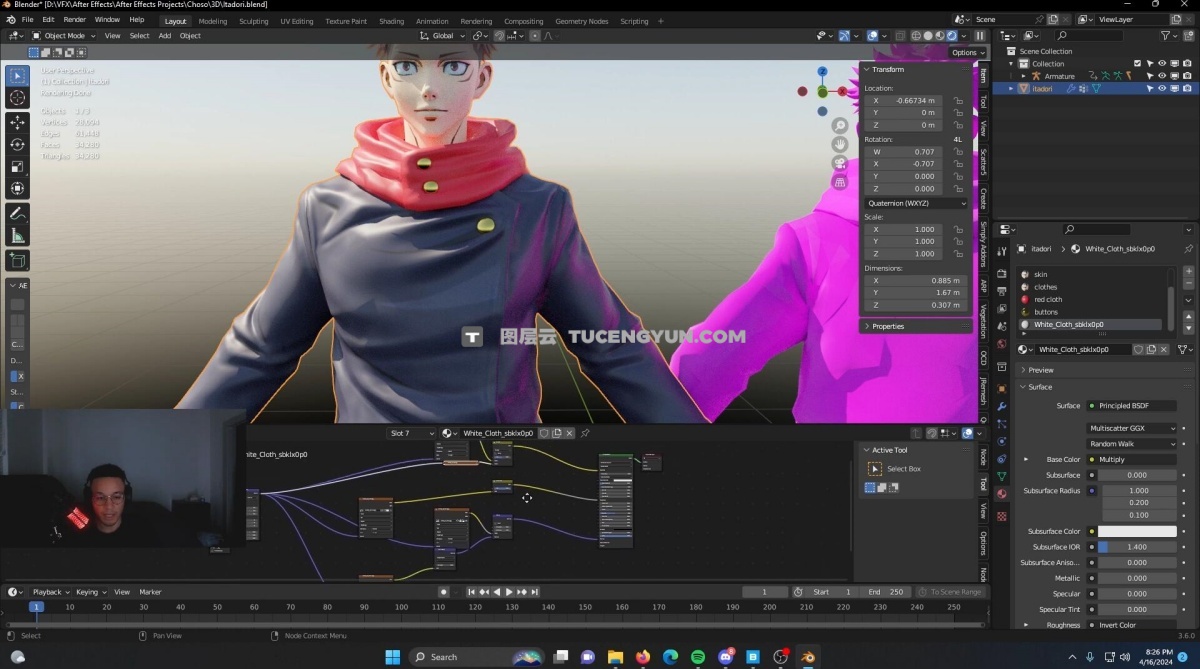Image resolution: width=1200 pixels, height=669 pixels.
Task: Expand Armature in outliner tree
Action: [x=1023, y=76]
